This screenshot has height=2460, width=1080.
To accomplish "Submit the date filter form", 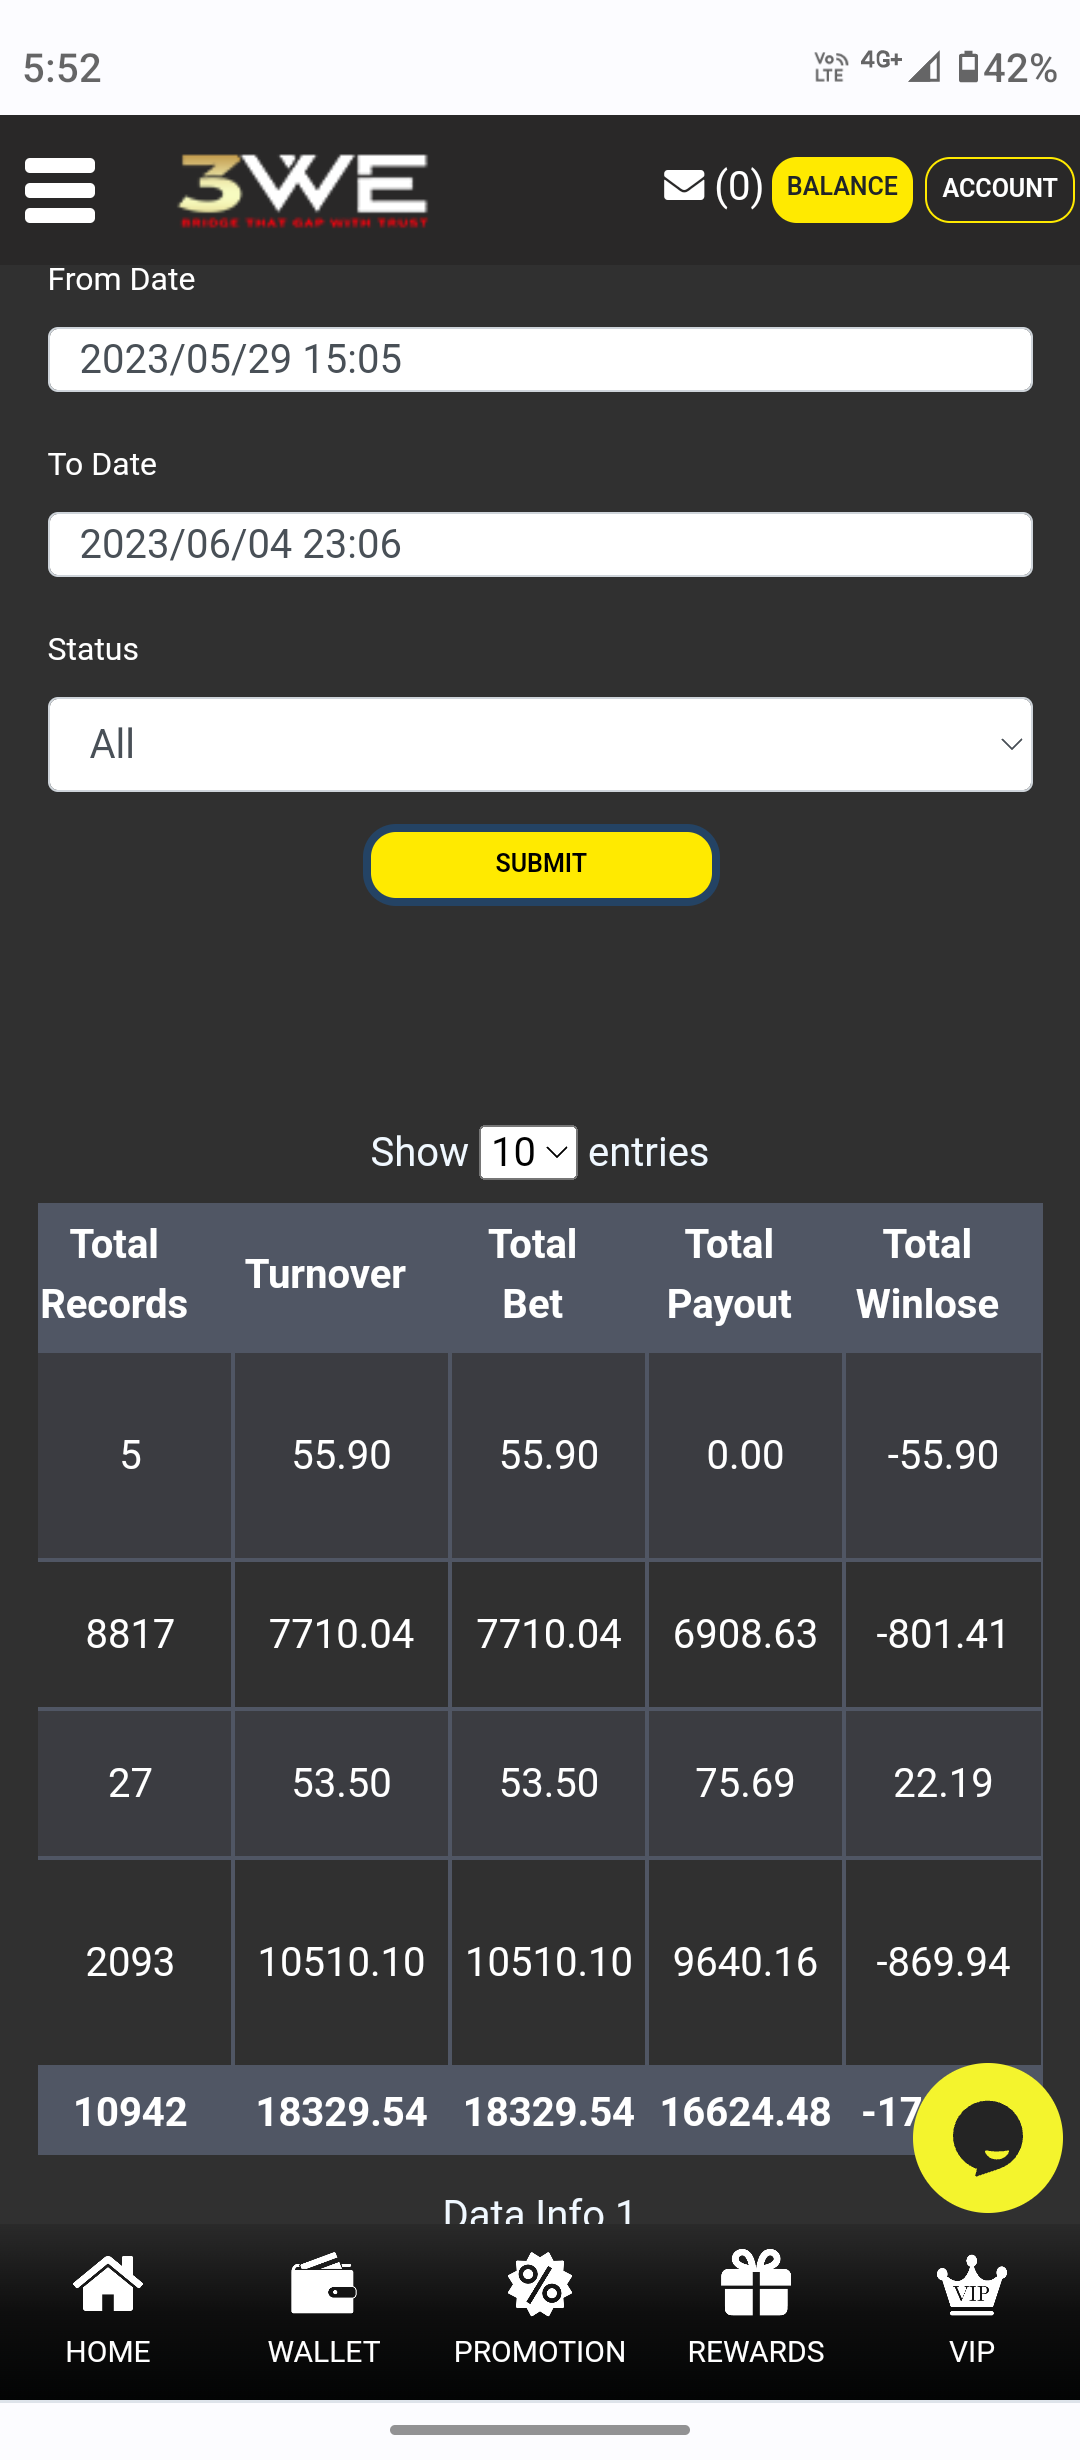I will tap(541, 864).
